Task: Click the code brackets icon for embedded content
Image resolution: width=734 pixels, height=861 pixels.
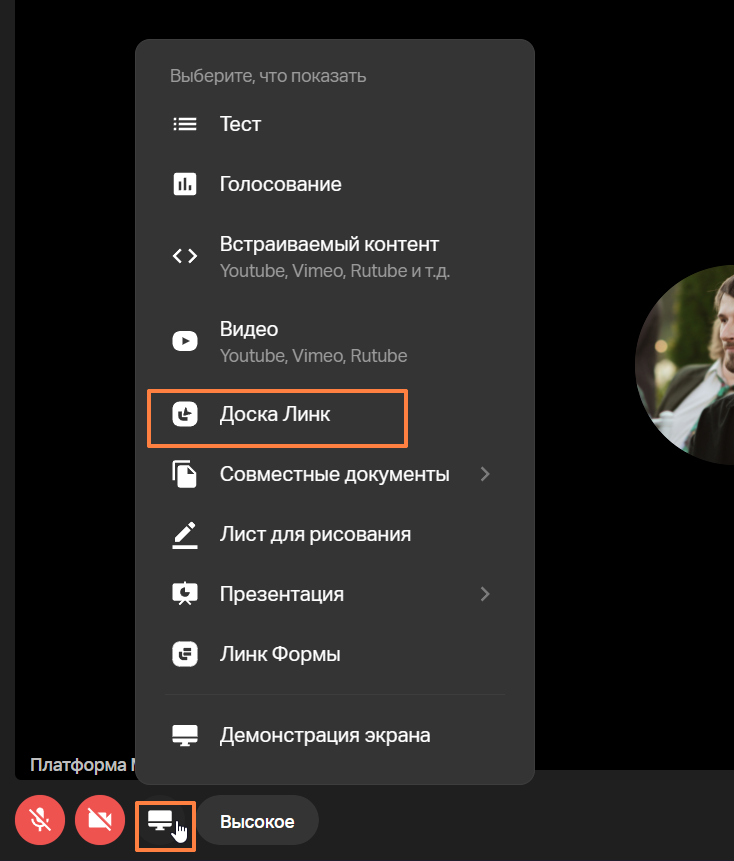Action: pyautogui.click(x=185, y=256)
